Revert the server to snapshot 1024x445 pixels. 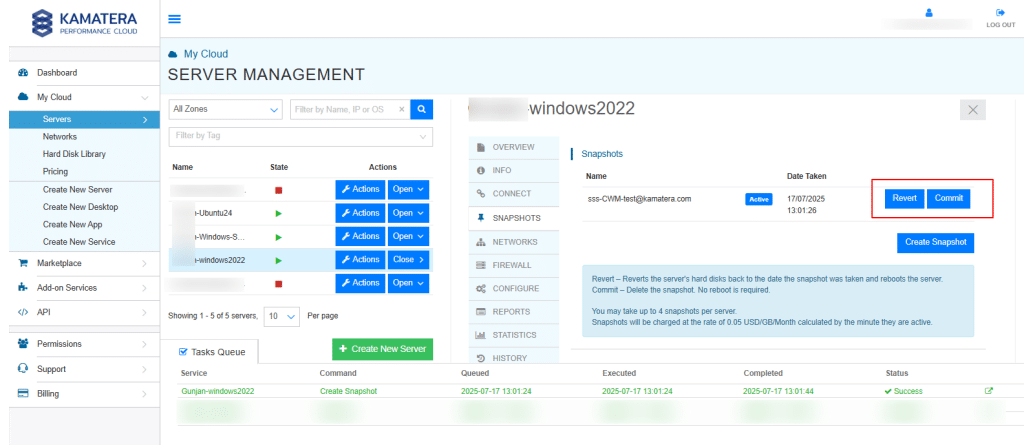coord(904,198)
